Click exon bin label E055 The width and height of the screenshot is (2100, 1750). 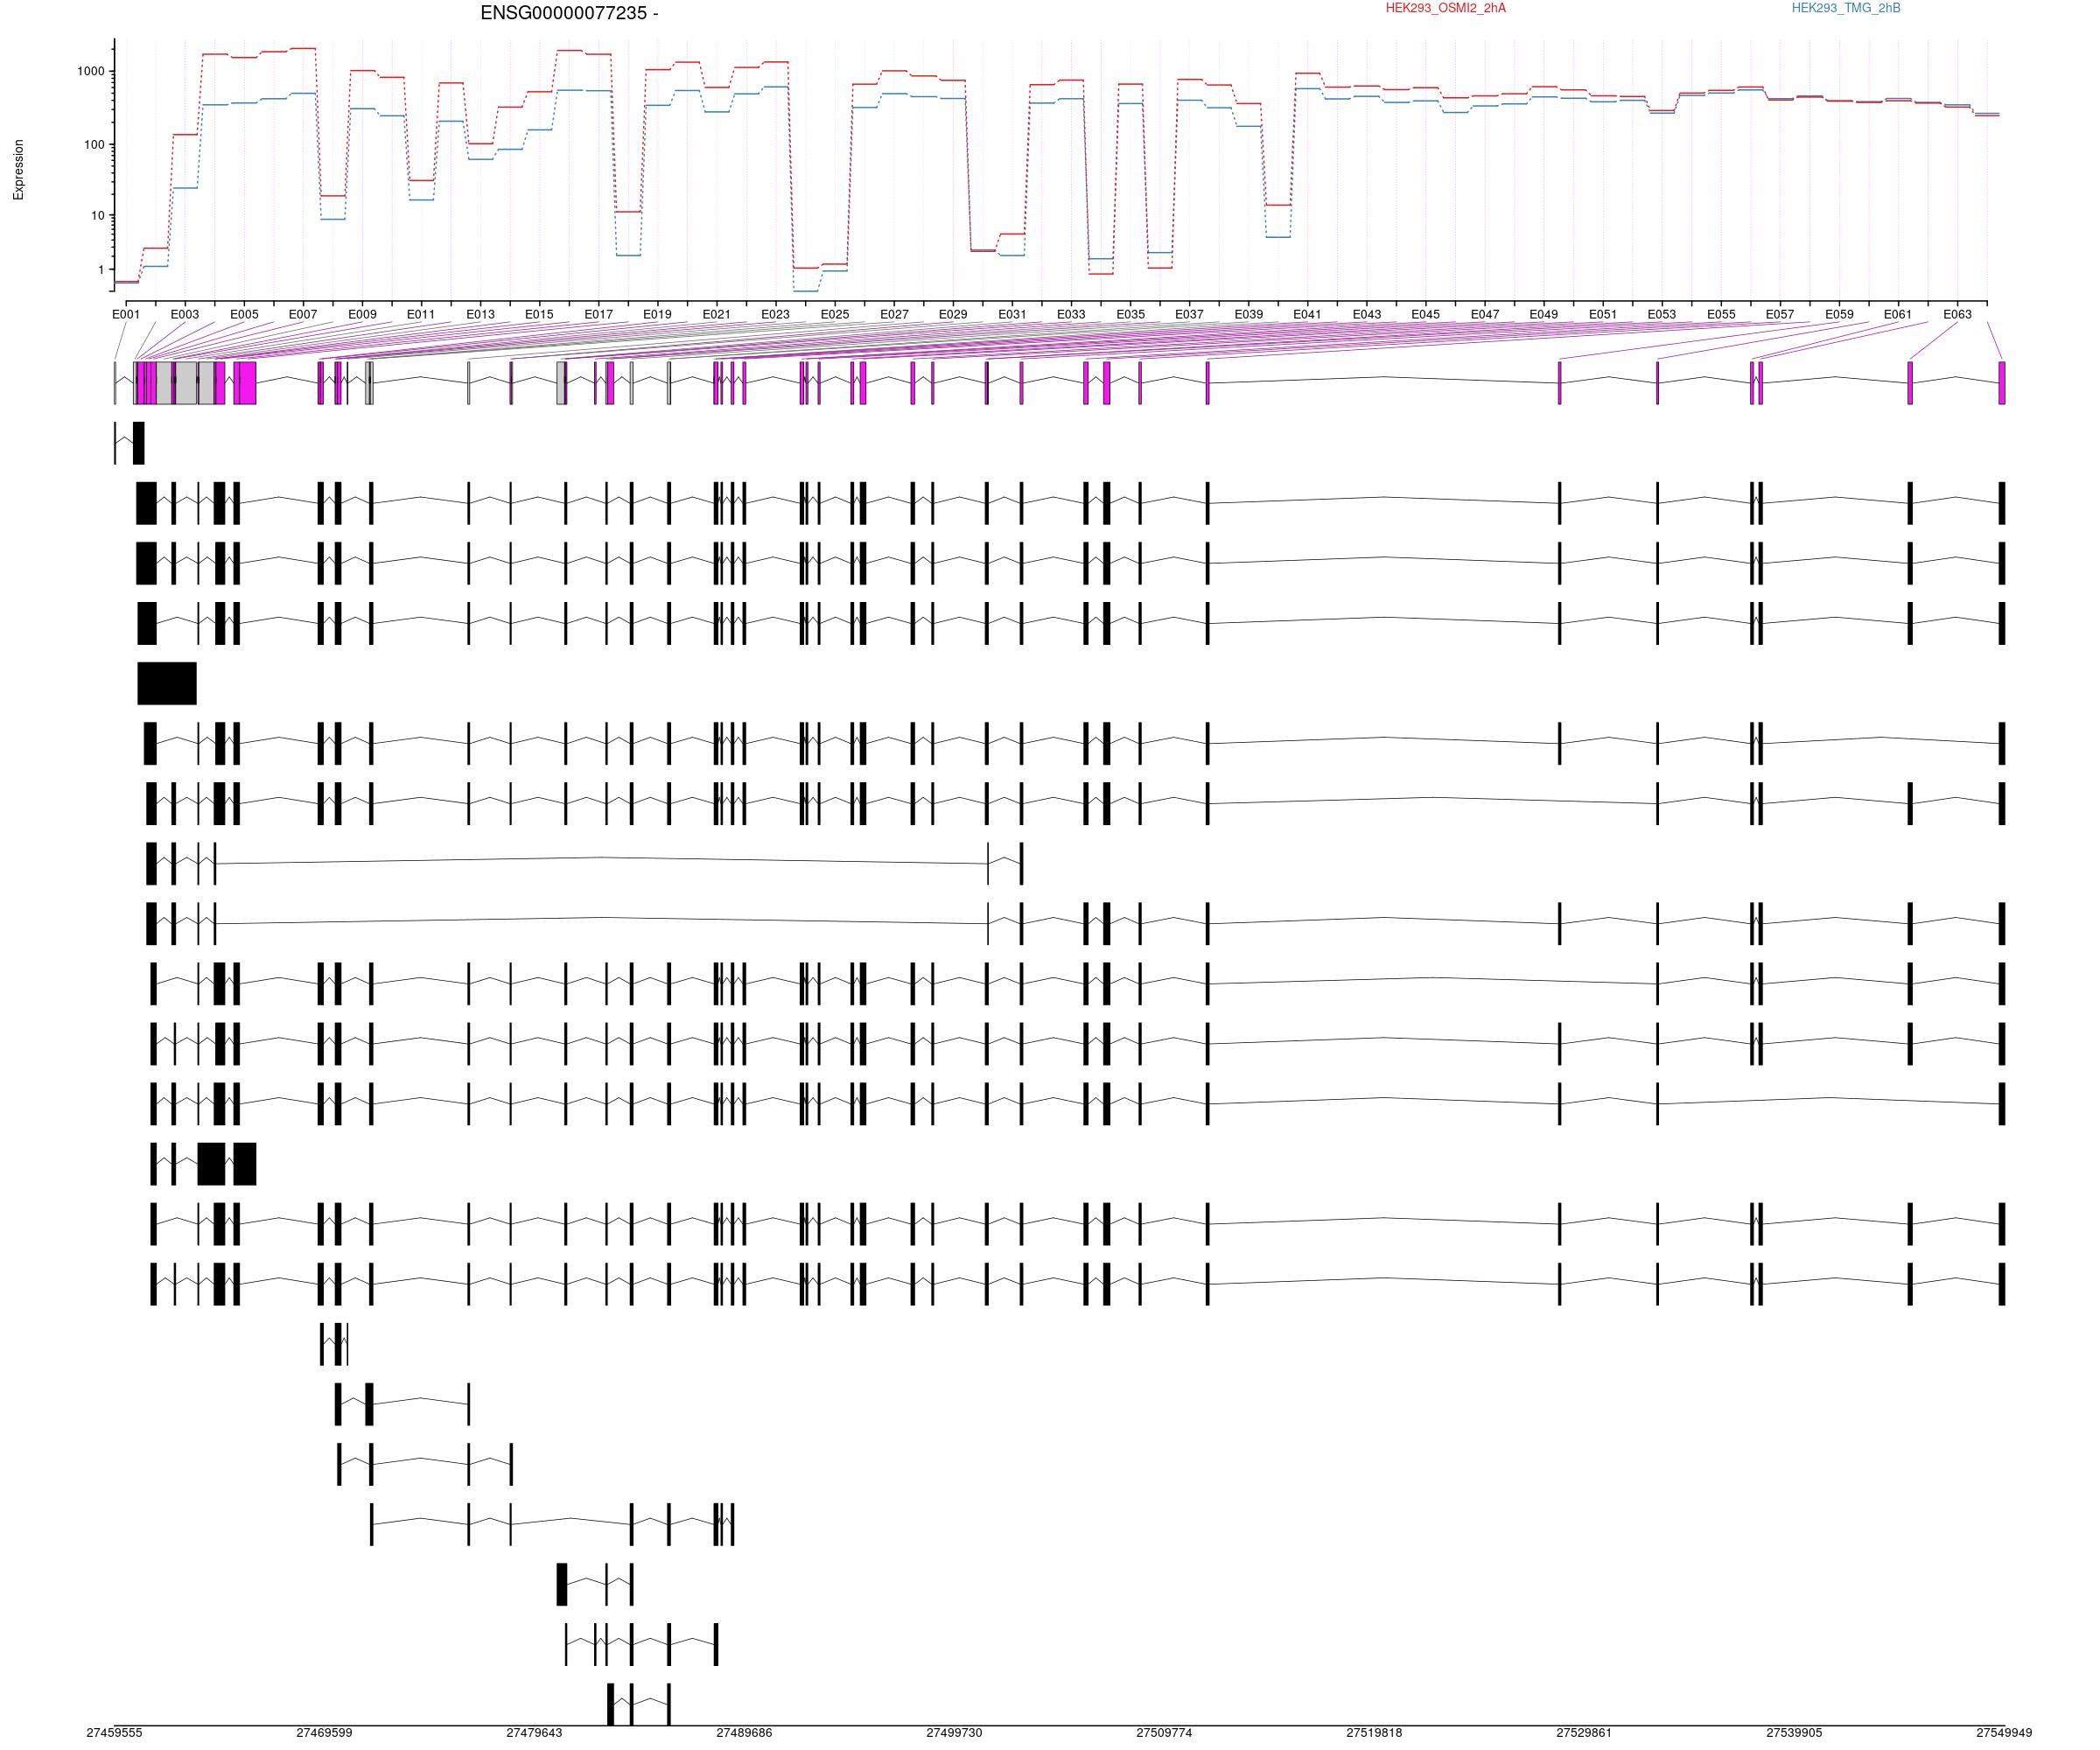(x=1721, y=314)
